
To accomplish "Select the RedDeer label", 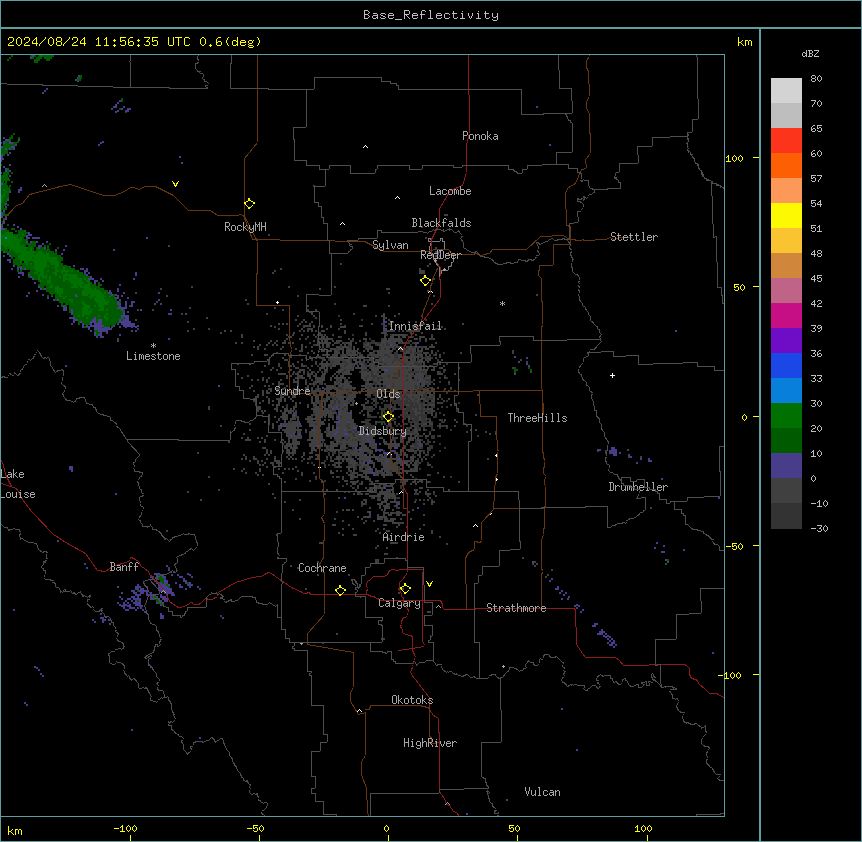I will (440, 255).
